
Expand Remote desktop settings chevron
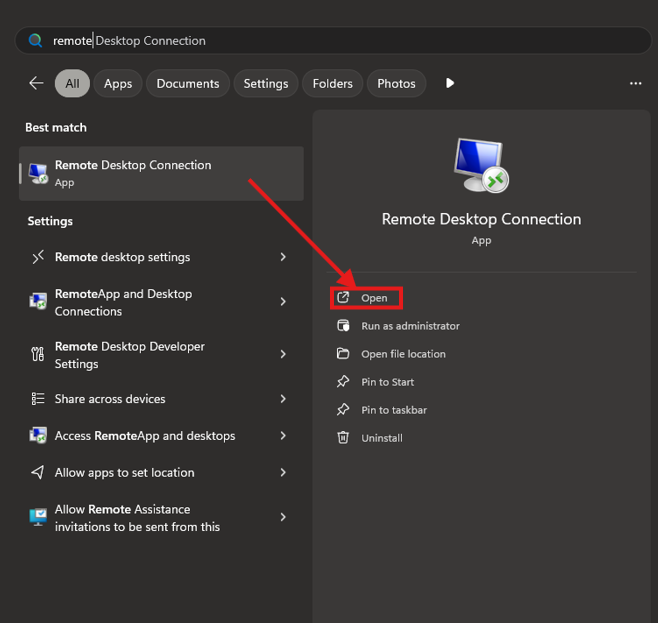(x=283, y=257)
